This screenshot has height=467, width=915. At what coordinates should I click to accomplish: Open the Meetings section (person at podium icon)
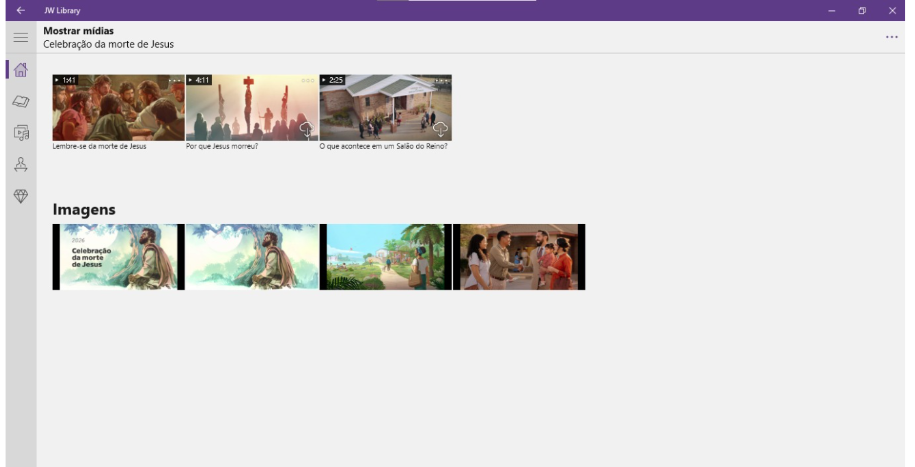point(20,164)
